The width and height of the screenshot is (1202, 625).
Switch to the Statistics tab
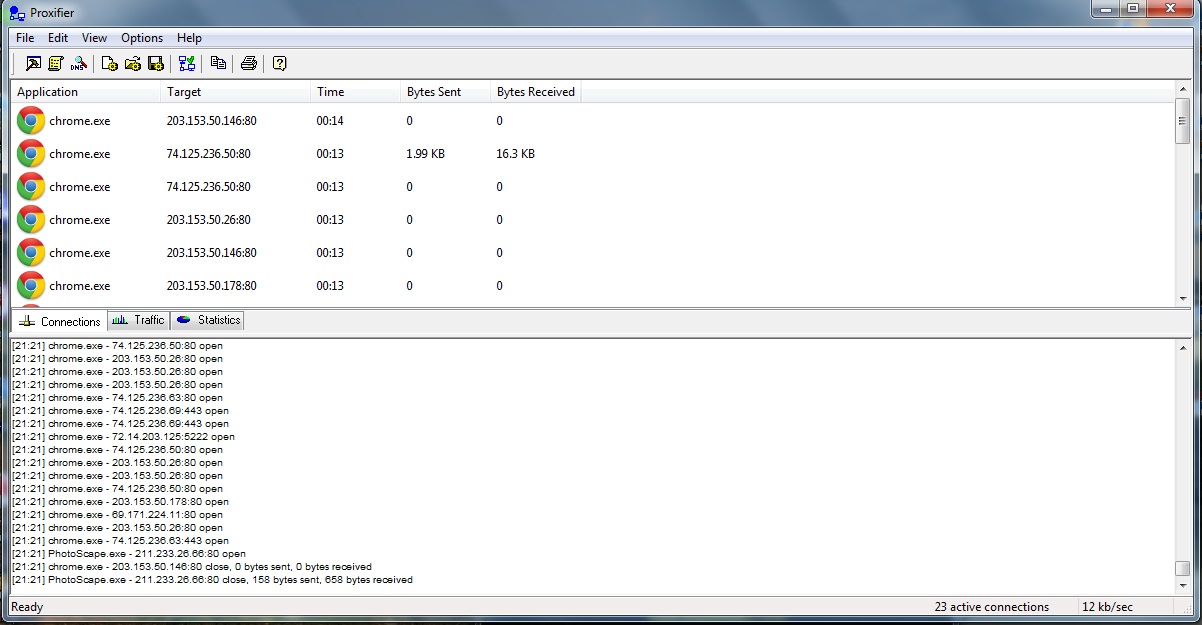click(x=207, y=320)
